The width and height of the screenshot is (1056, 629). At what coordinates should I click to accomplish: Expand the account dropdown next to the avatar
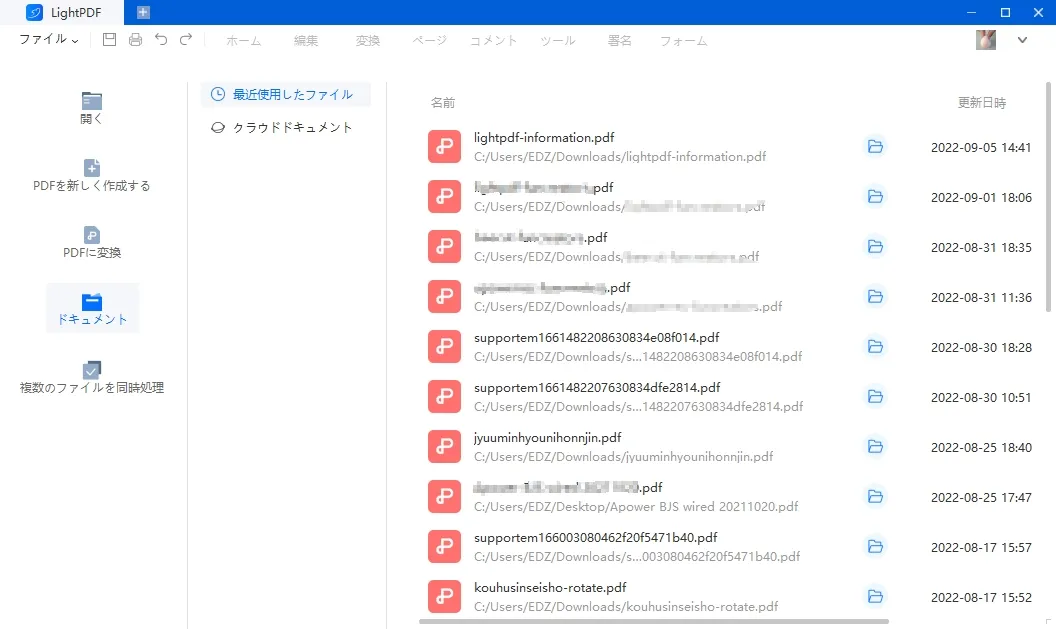click(x=1019, y=40)
